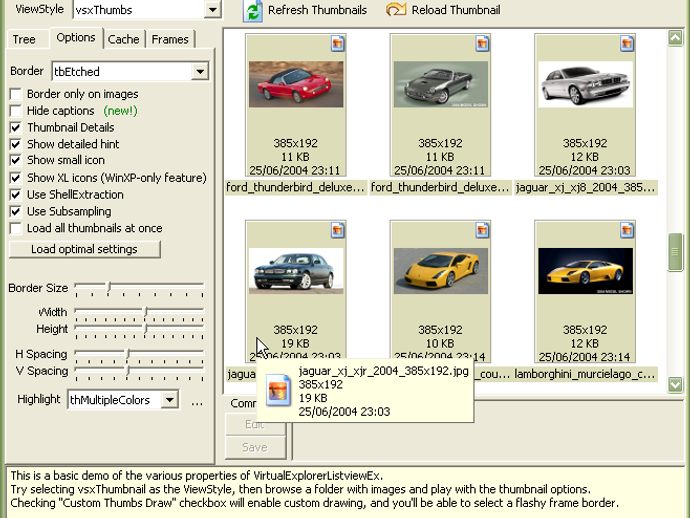Click small file icon on grey Thunderbird thumbnail
The height and width of the screenshot is (518, 690).
tap(482, 44)
